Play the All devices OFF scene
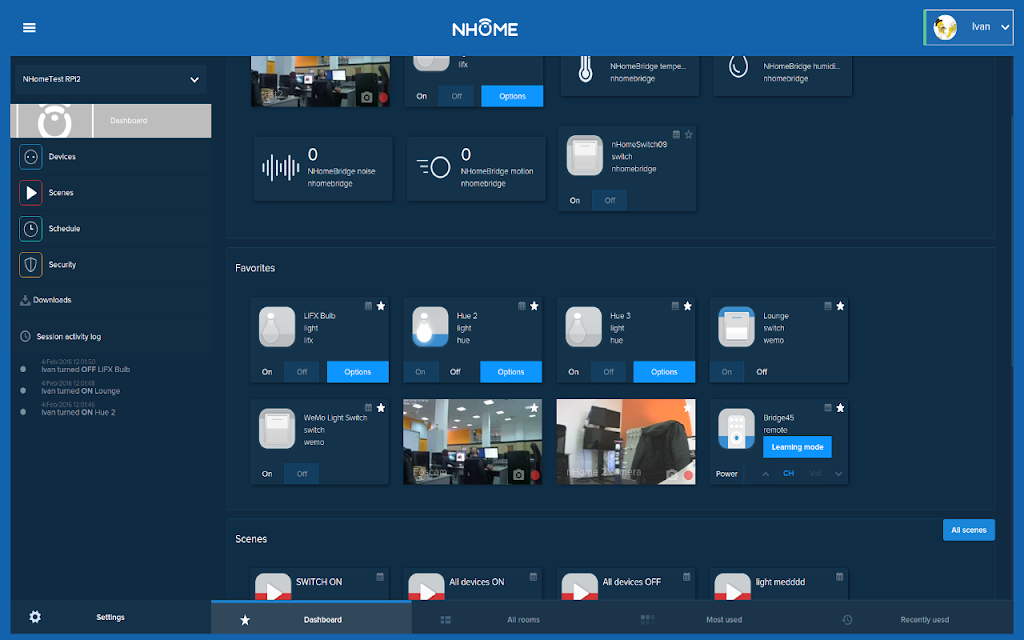This screenshot has width=1024, height=640. click(x=580, y=586)
